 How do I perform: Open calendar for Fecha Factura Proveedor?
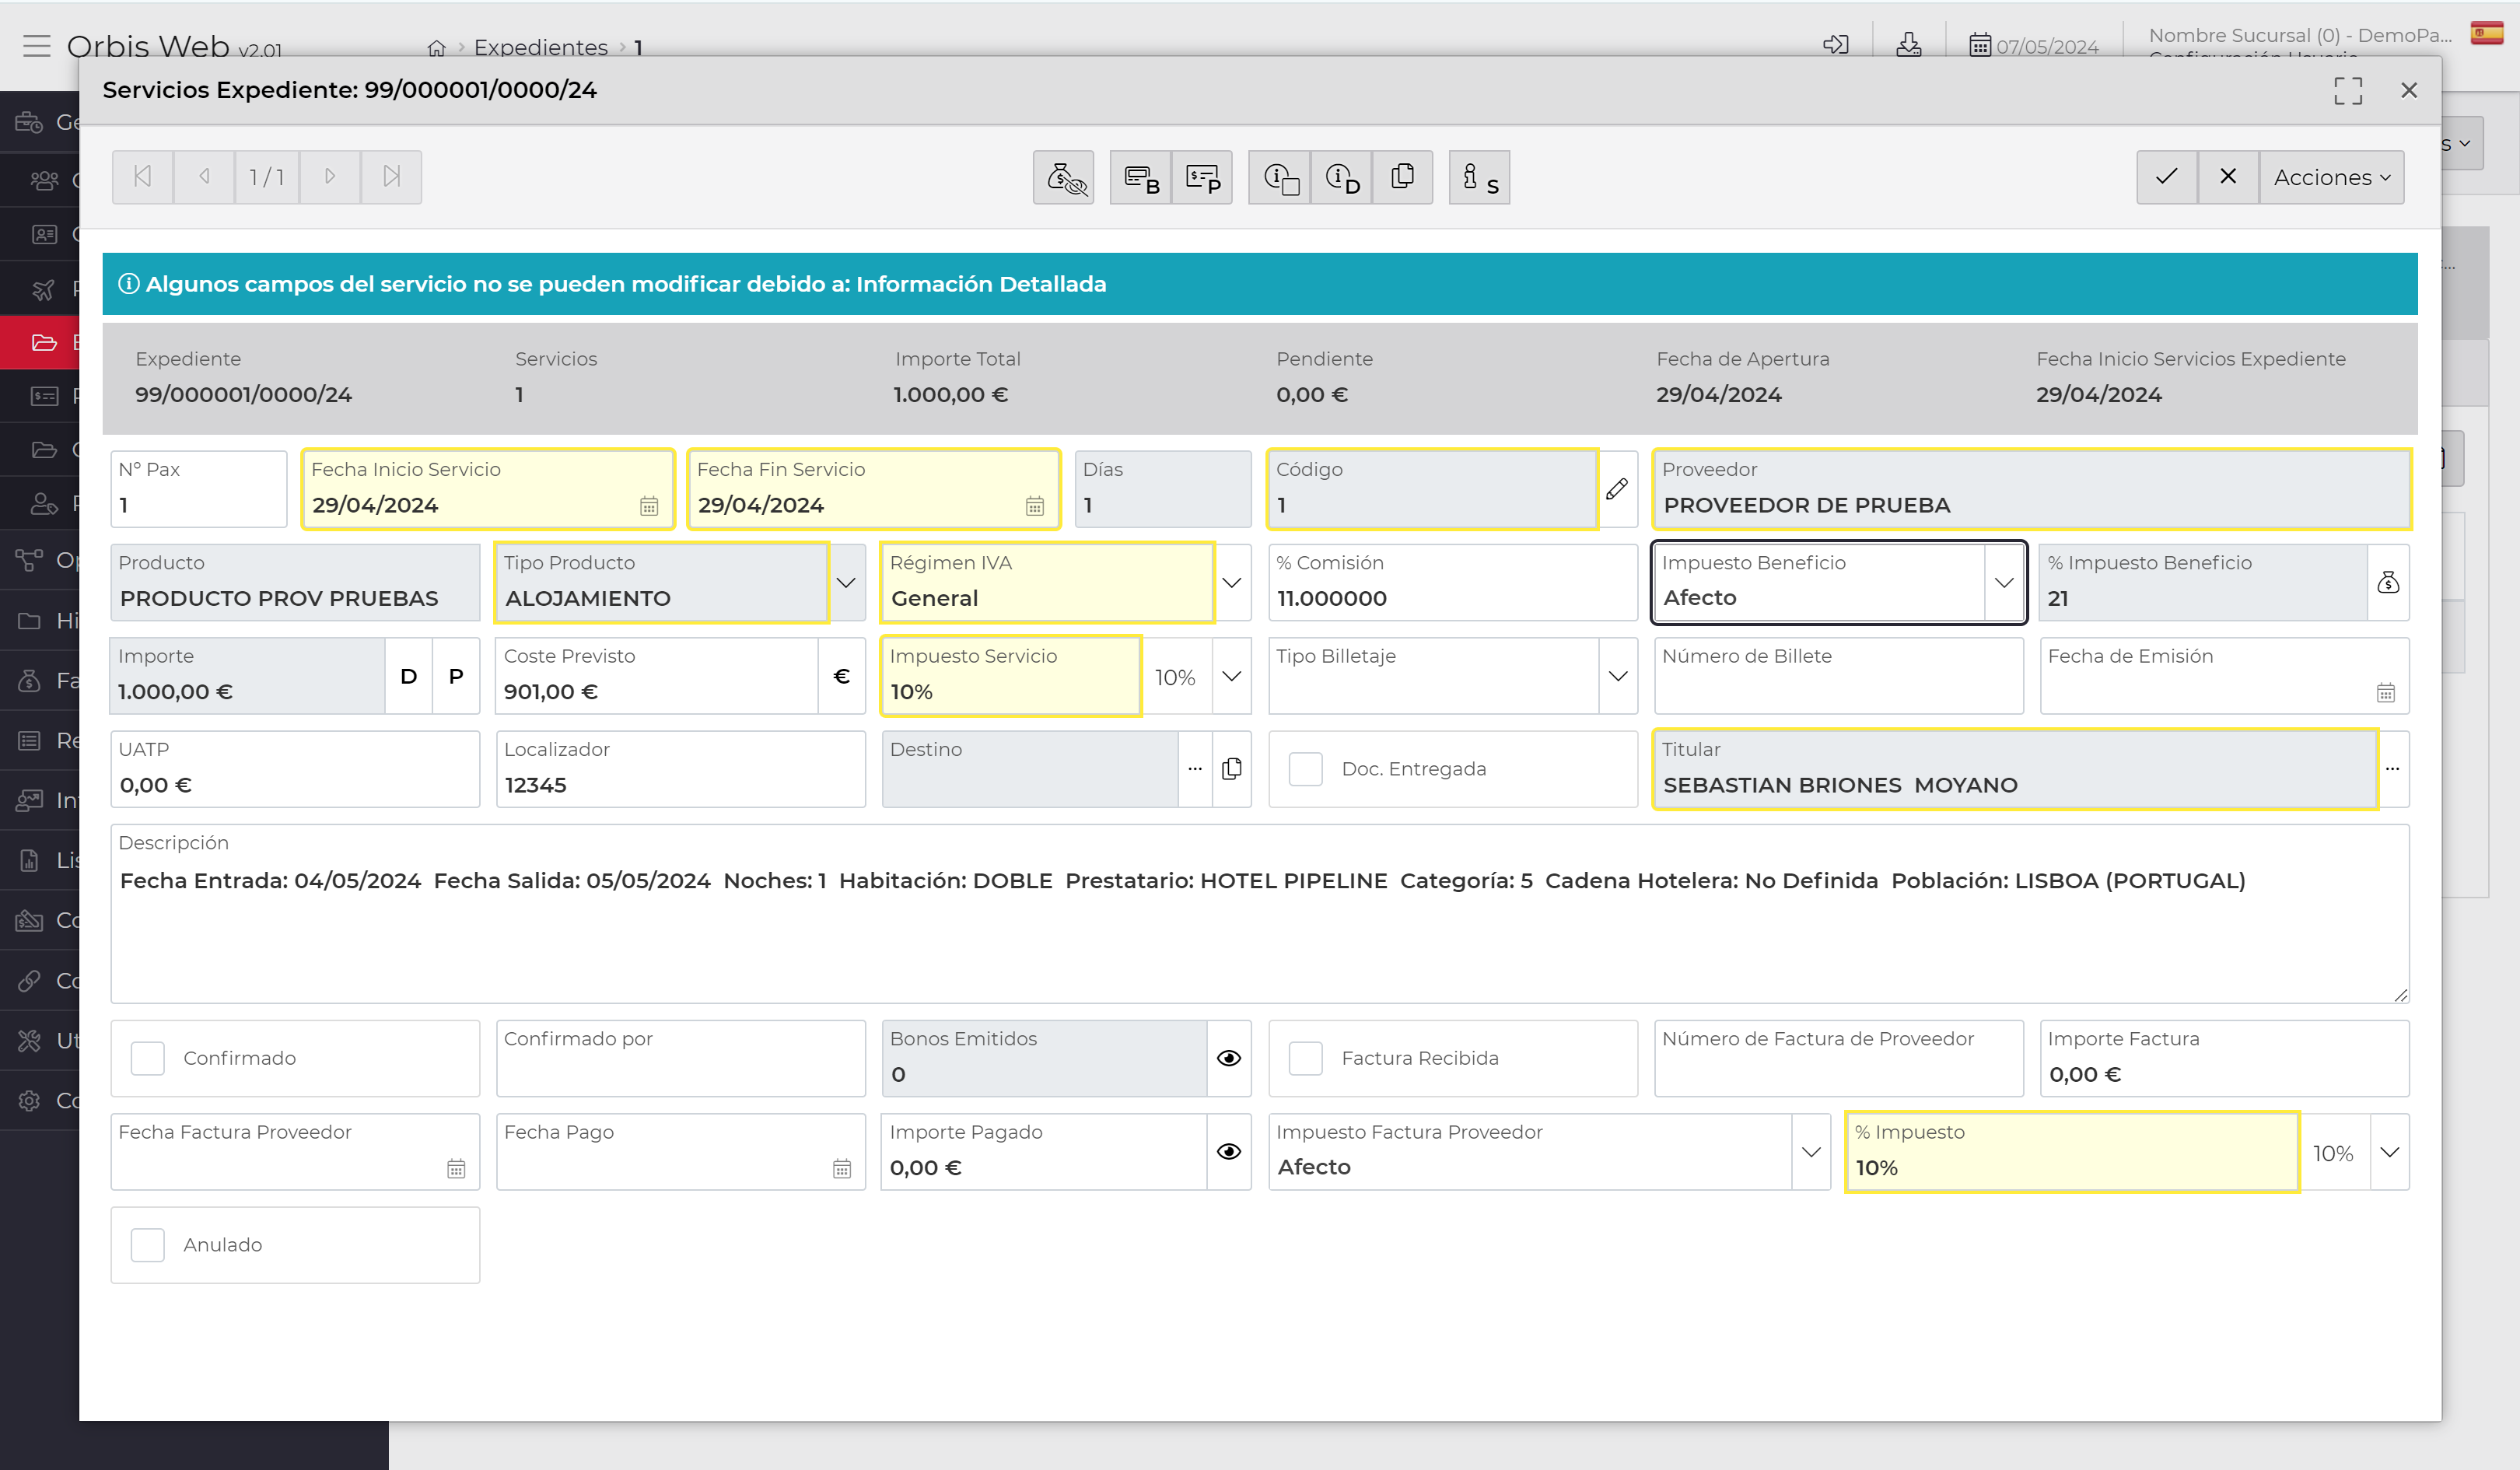(x=456, y=1169)
